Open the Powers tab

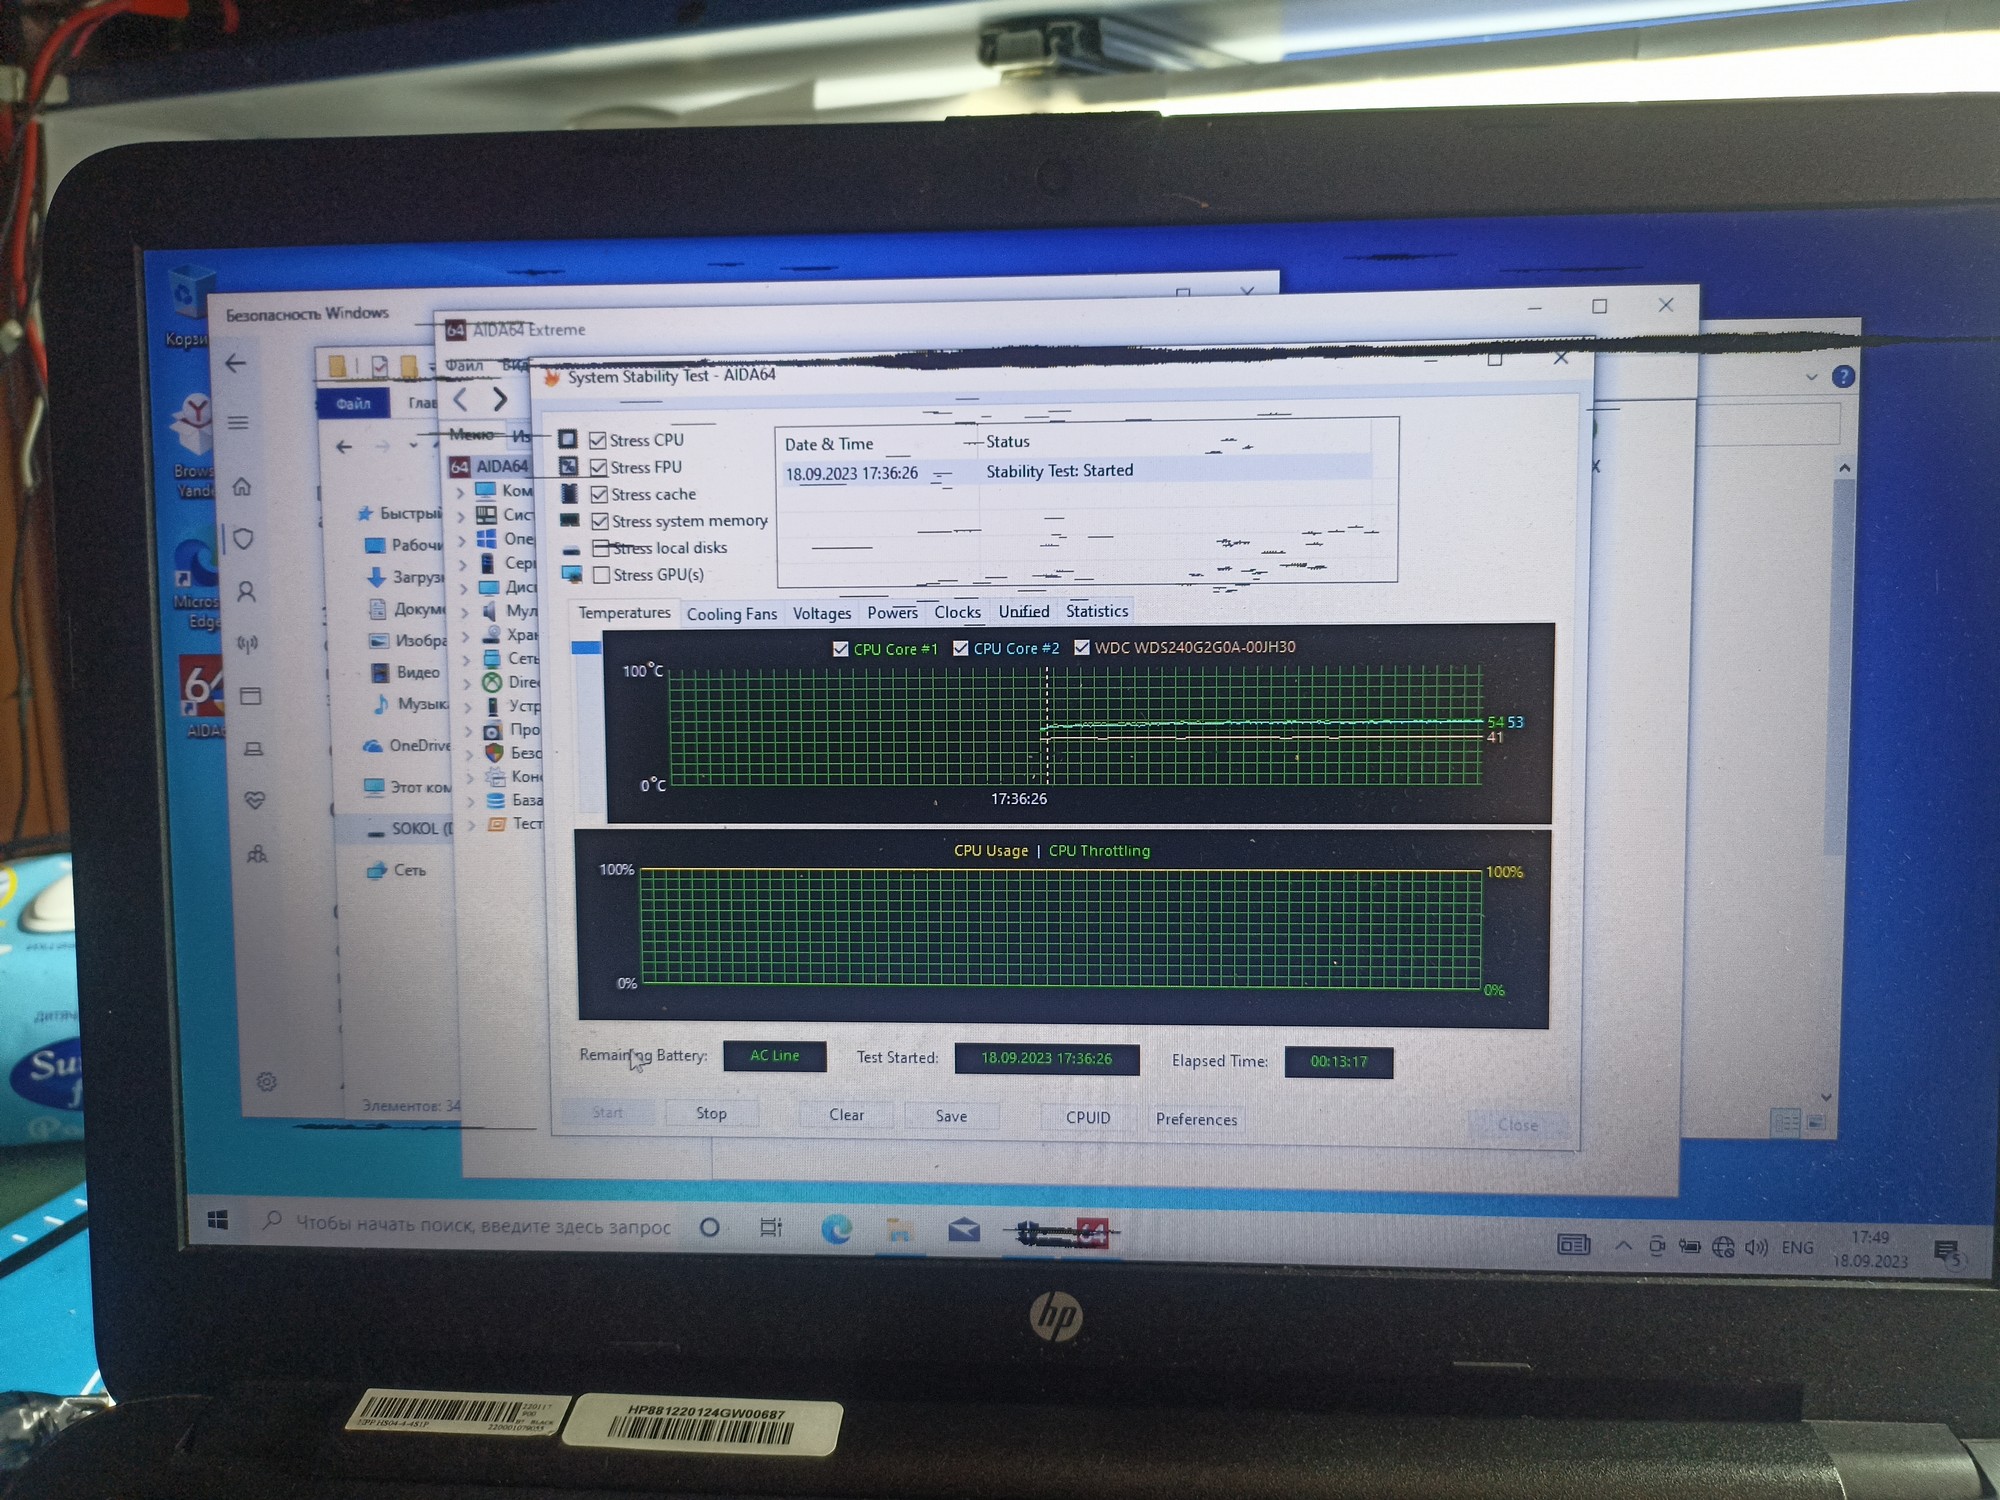(x=892, y=612)
